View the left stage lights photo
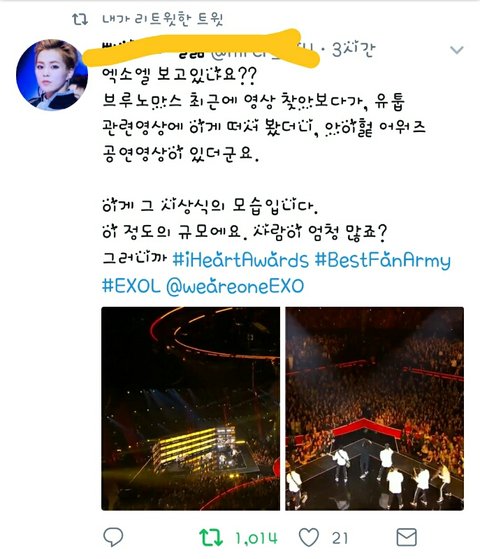 (190, 409)
